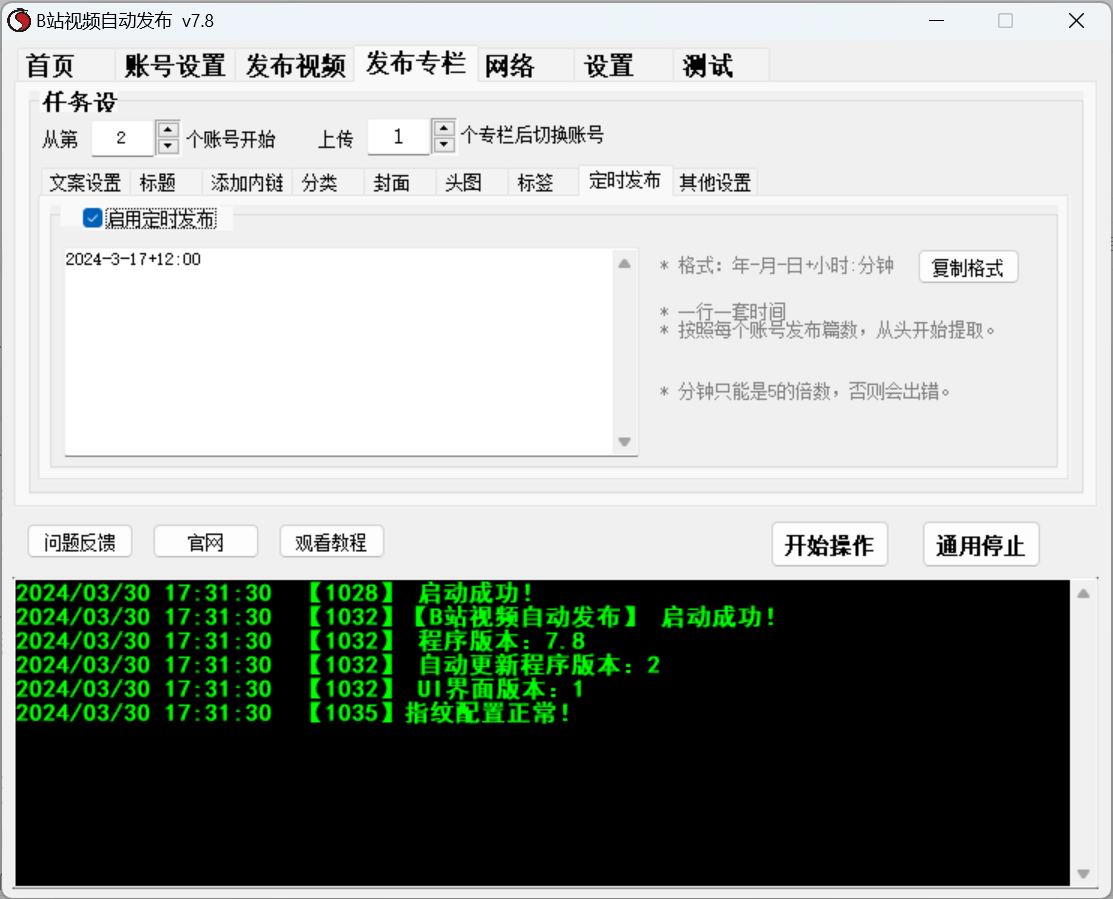Screen dimensions: 1113x899
Task: Open the 分类 sub-tab
Action: (x=328, y=182)
